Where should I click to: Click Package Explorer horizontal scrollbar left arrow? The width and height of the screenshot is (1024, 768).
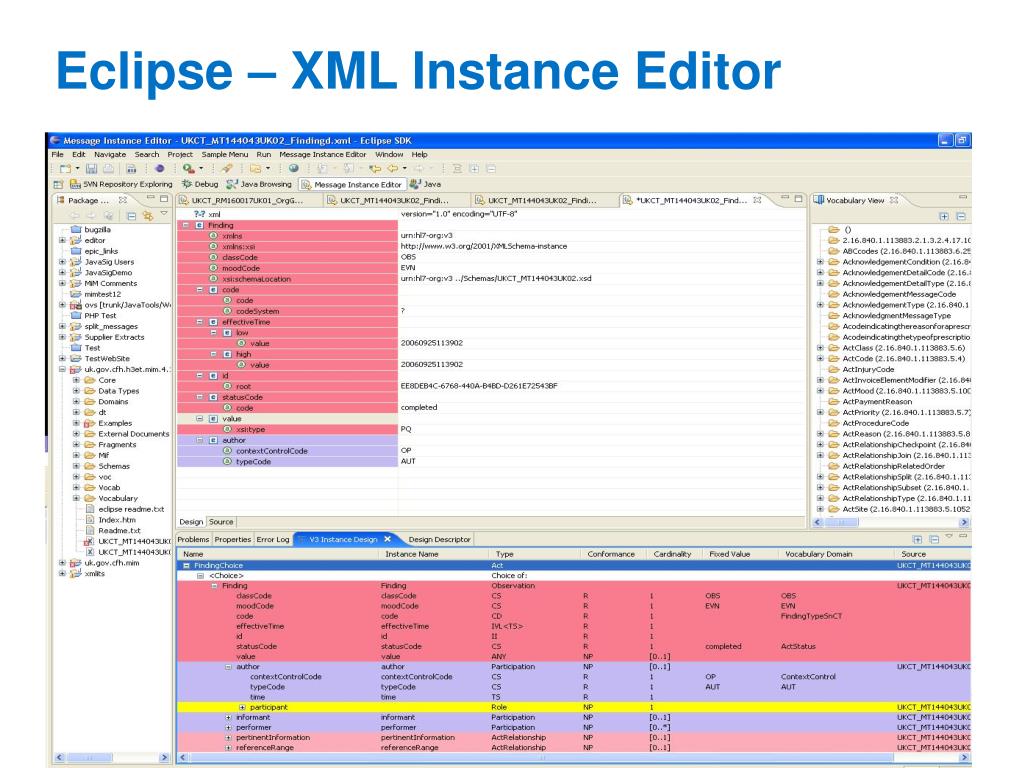(59, 758)
